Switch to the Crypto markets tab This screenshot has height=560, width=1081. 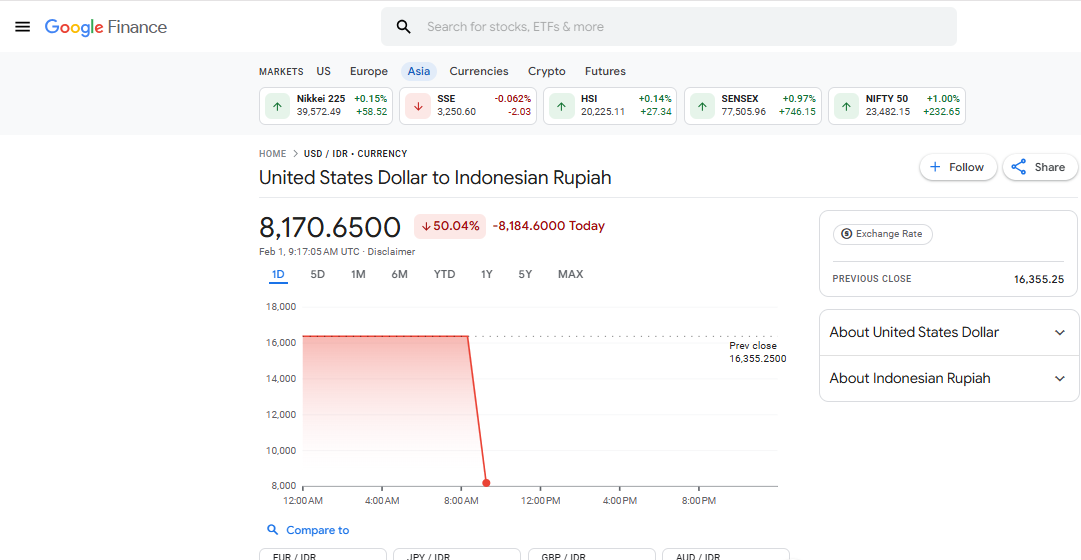[x=546, y=71]
